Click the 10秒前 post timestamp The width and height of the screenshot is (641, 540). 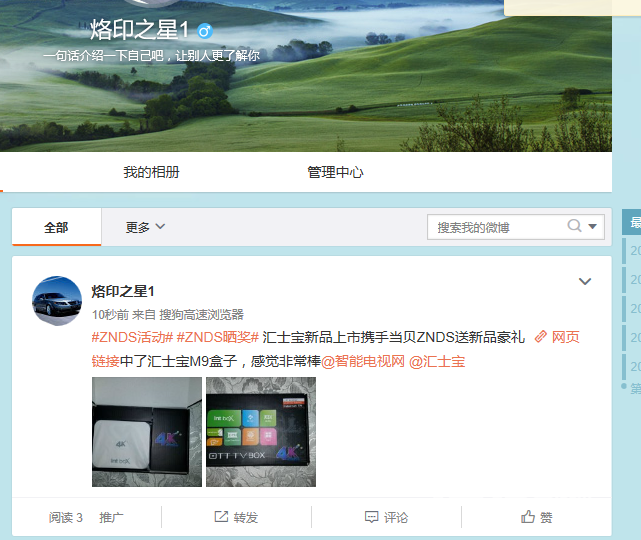[110, 314]
